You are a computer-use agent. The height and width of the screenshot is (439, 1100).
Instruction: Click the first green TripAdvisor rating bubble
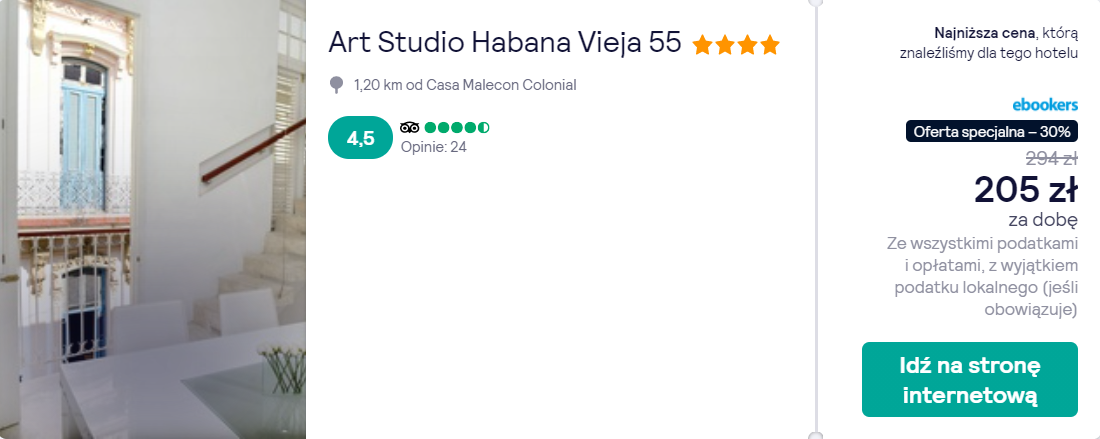pos(431,127)
